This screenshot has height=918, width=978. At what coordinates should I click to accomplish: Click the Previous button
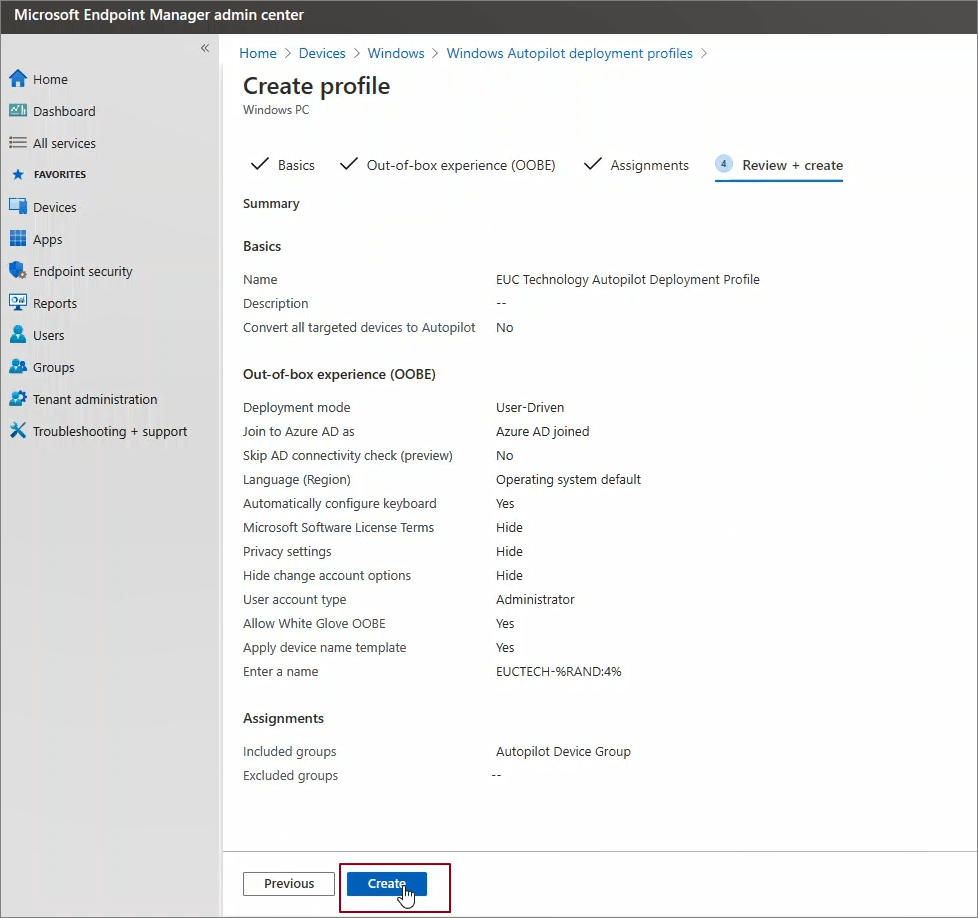point(289,884)
